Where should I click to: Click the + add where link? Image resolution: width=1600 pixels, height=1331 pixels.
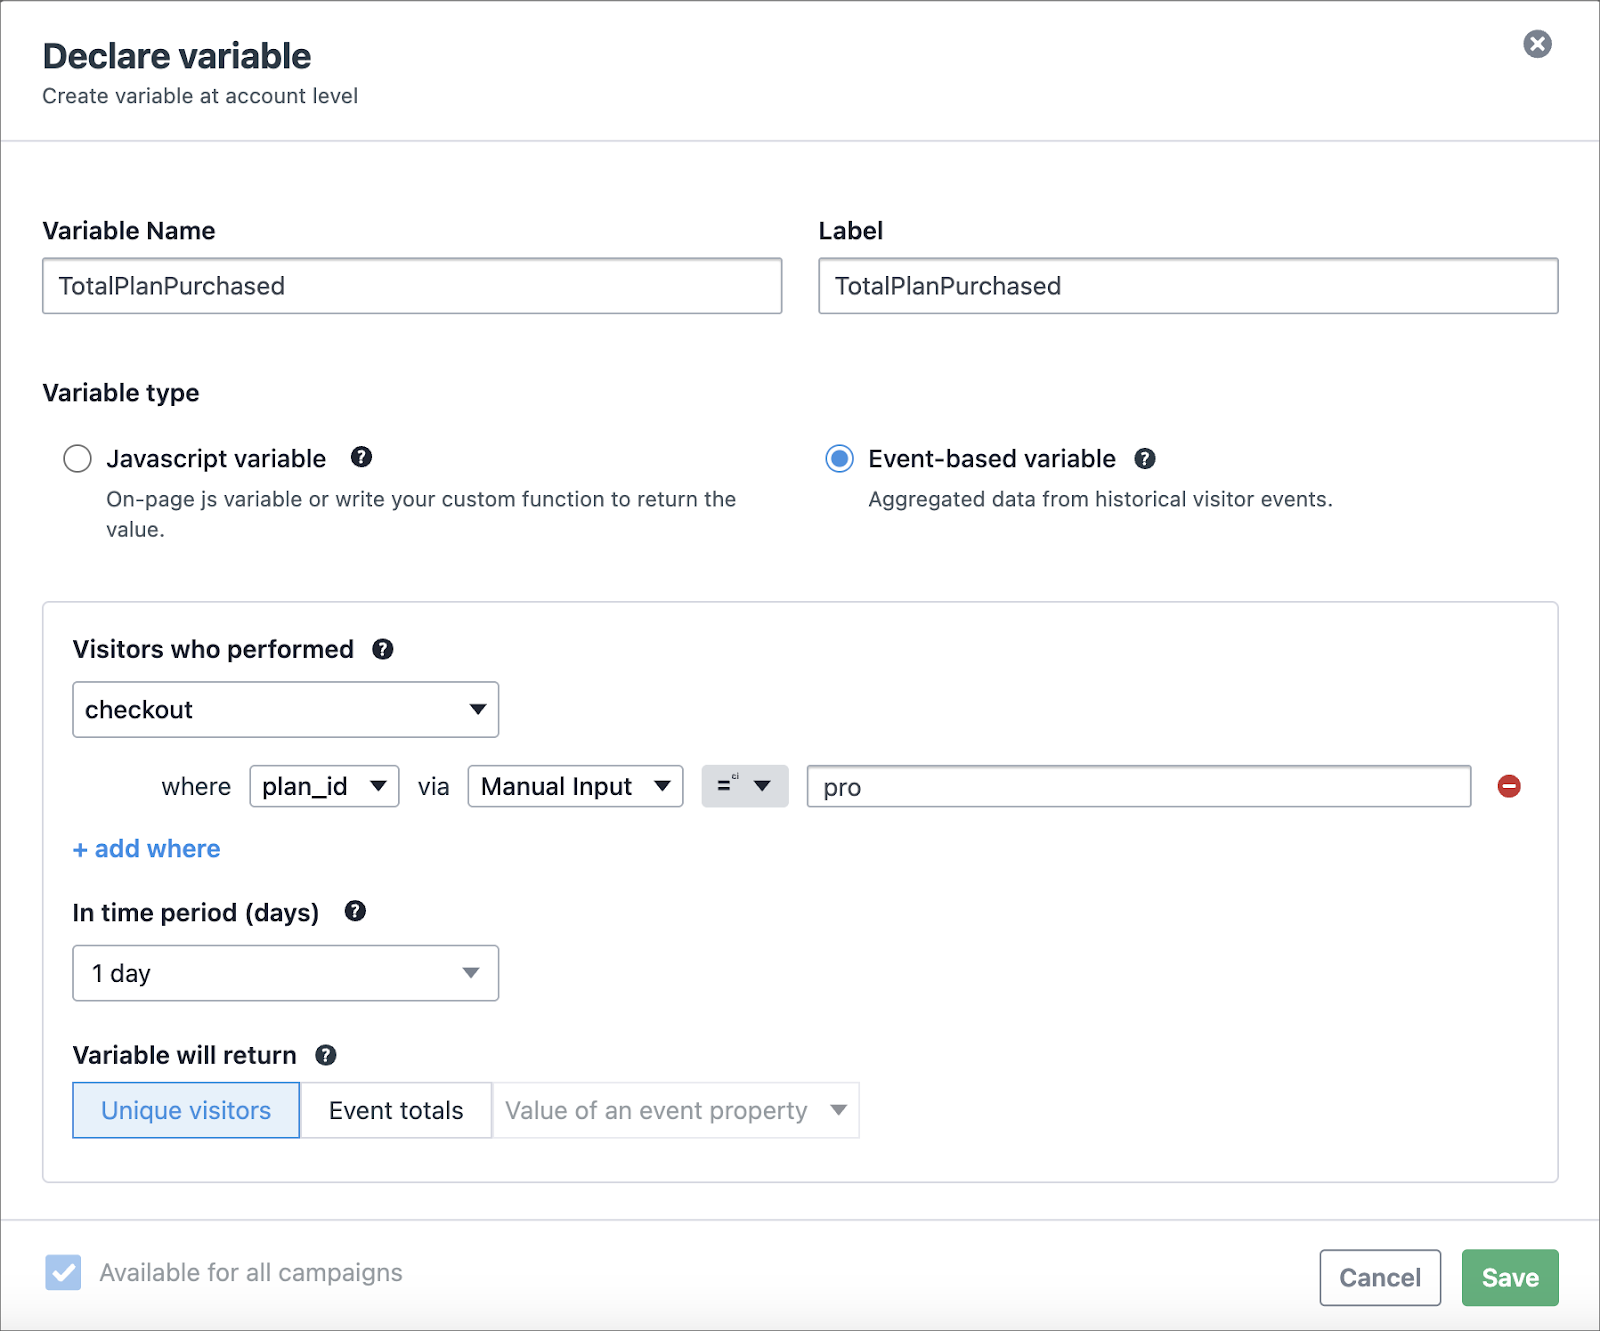147,848
